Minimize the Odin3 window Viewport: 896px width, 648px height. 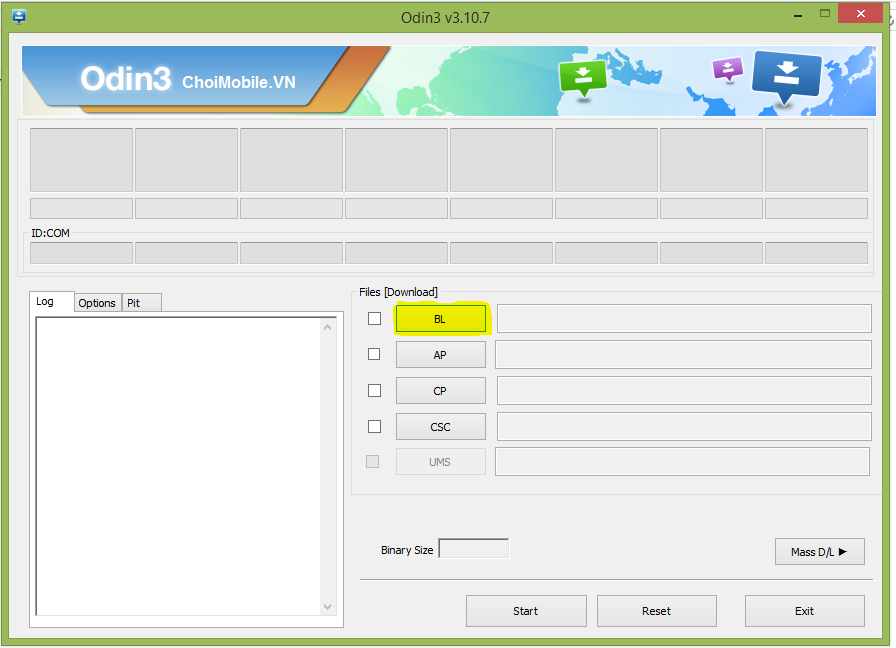[x=798, y=15]
